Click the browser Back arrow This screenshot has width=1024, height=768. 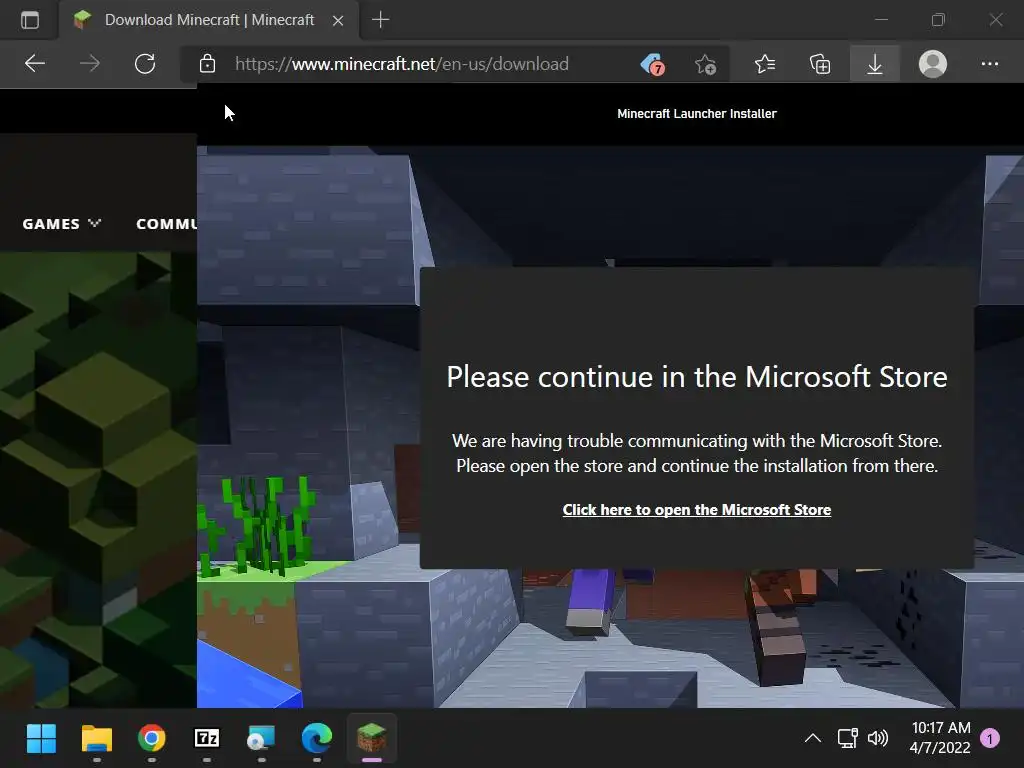(x=35, y=63)
